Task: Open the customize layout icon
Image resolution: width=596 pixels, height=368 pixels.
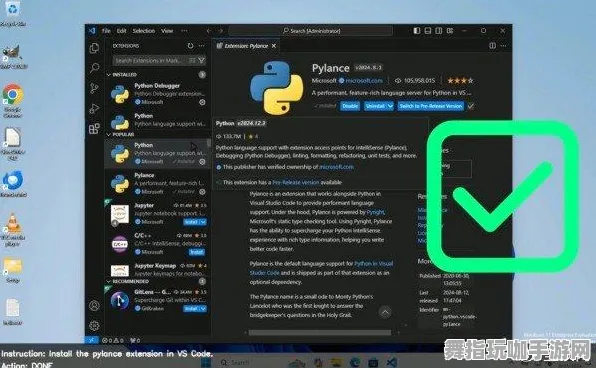Action: (x=450, y=30)
